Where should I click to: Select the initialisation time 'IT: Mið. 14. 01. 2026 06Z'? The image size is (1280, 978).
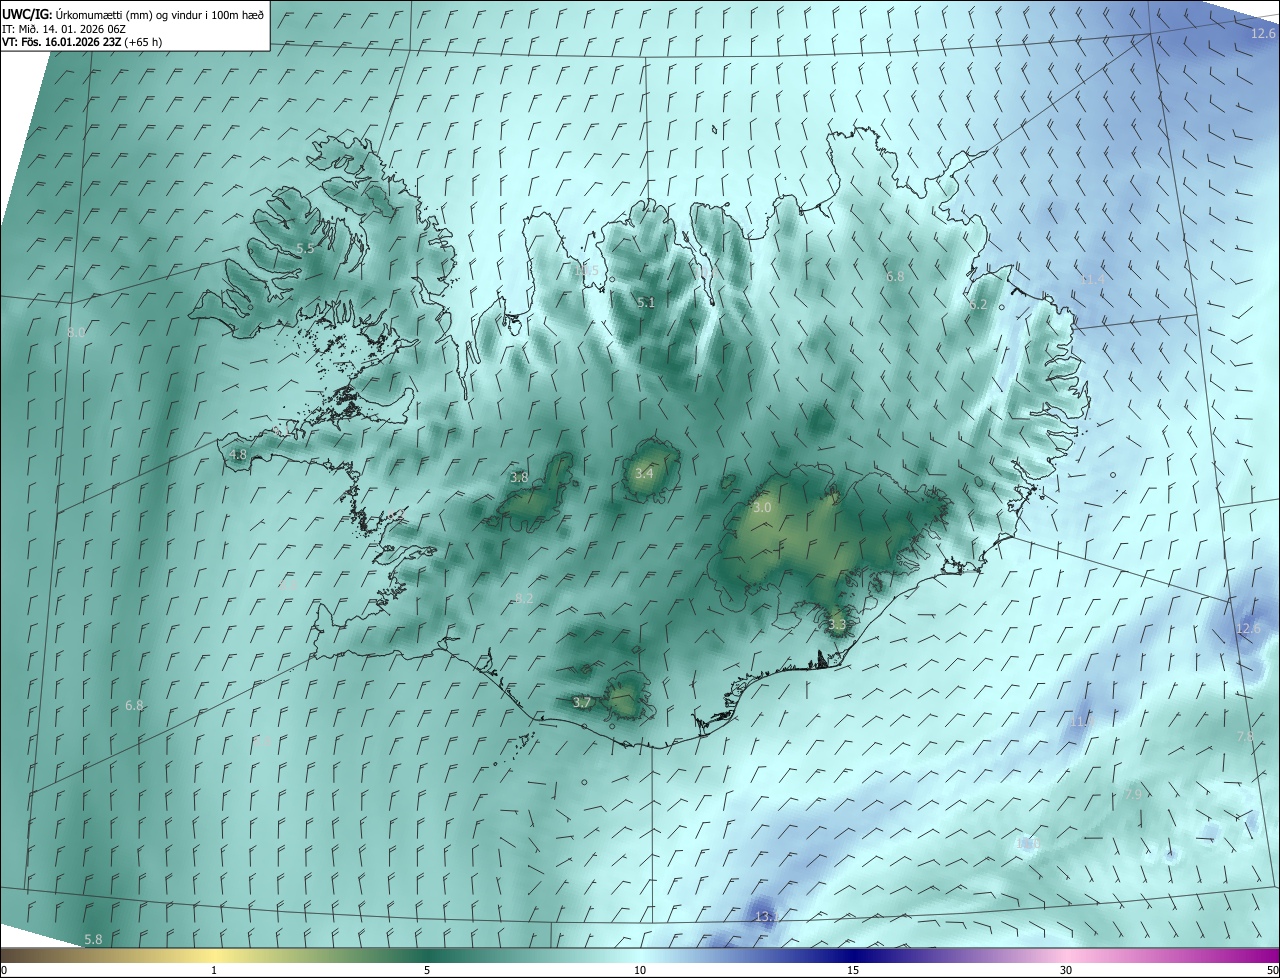click(x=64, y=28)
